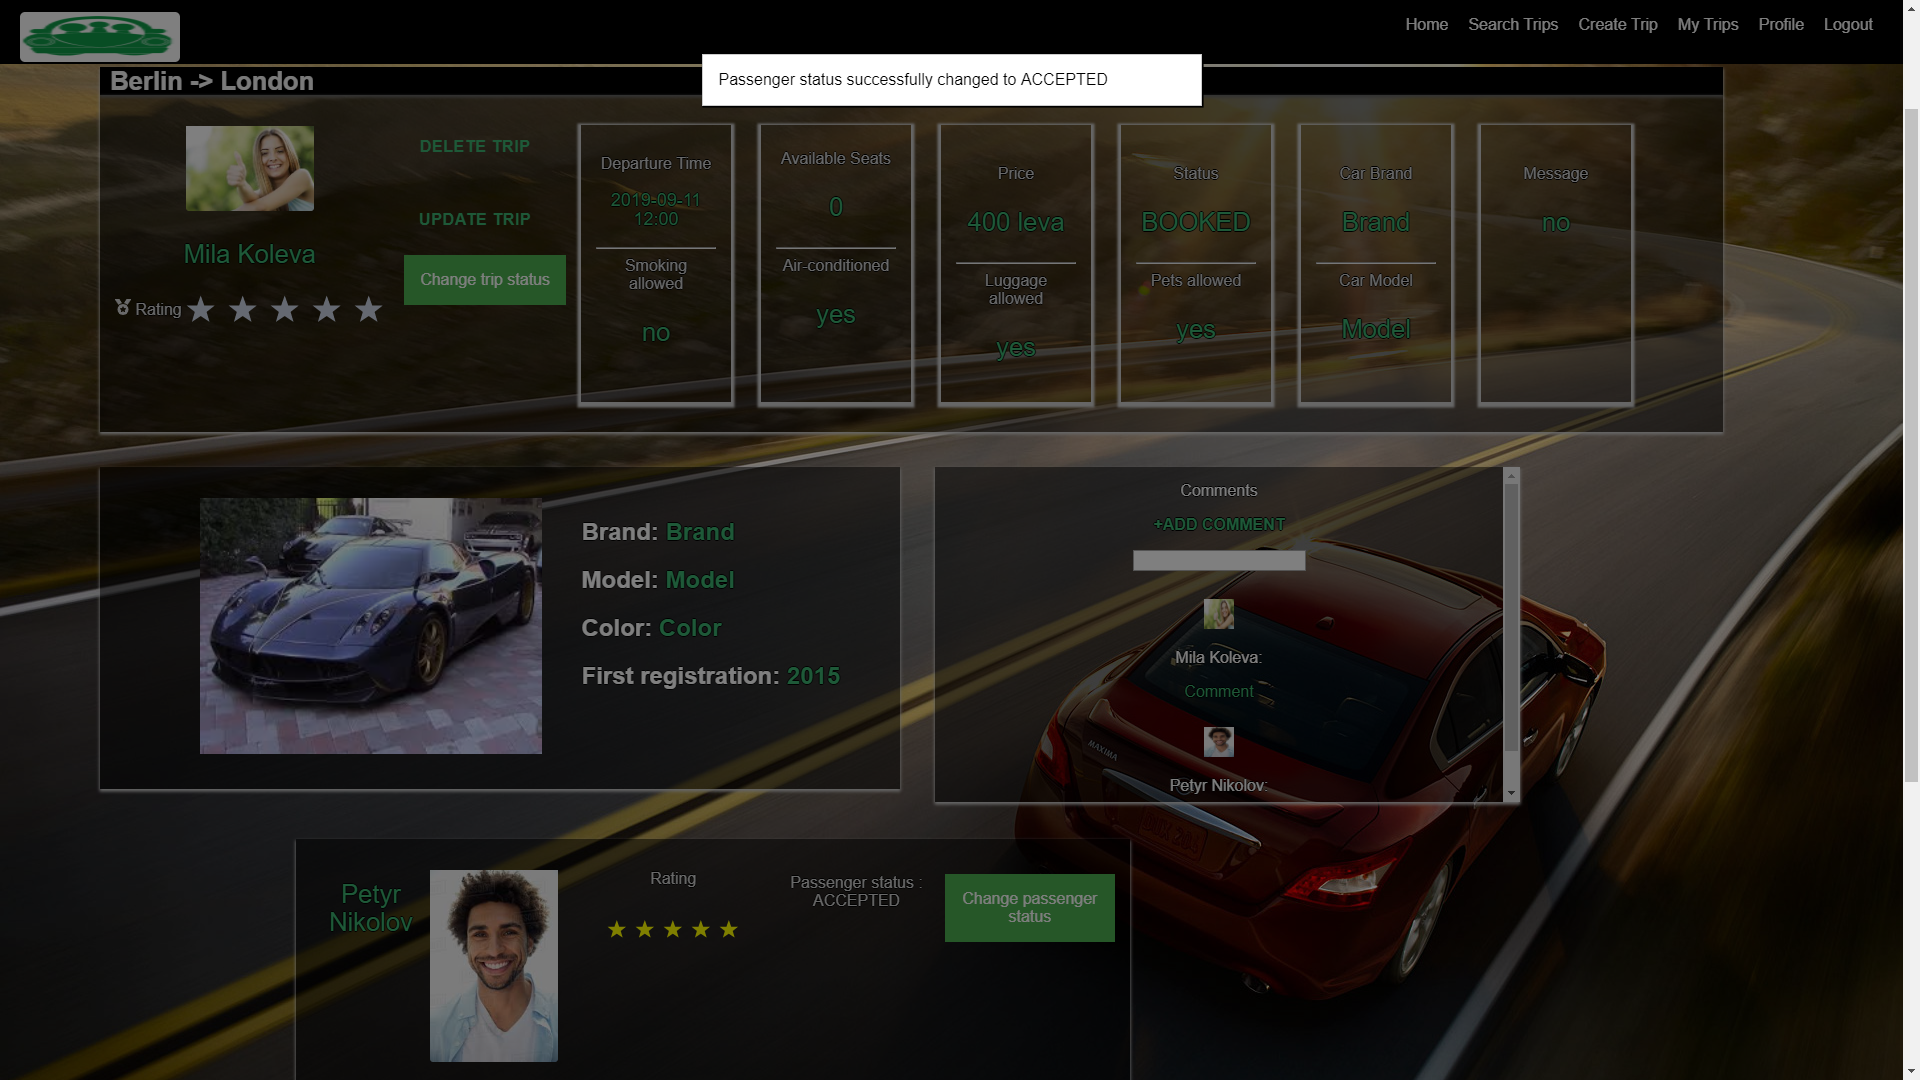Click Petyr Nikolov's avatar in comments
The height and width of the screenshot is (1080, 1920).
pos(1219,742)
